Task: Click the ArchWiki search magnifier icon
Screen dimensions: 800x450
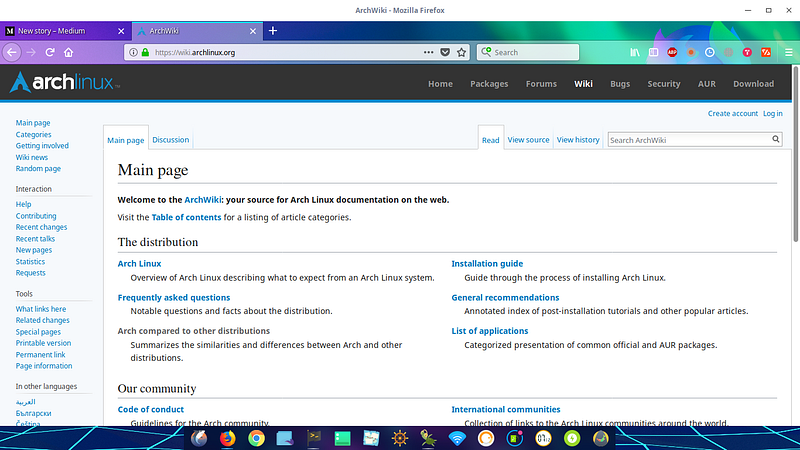Action: [776, 139]
